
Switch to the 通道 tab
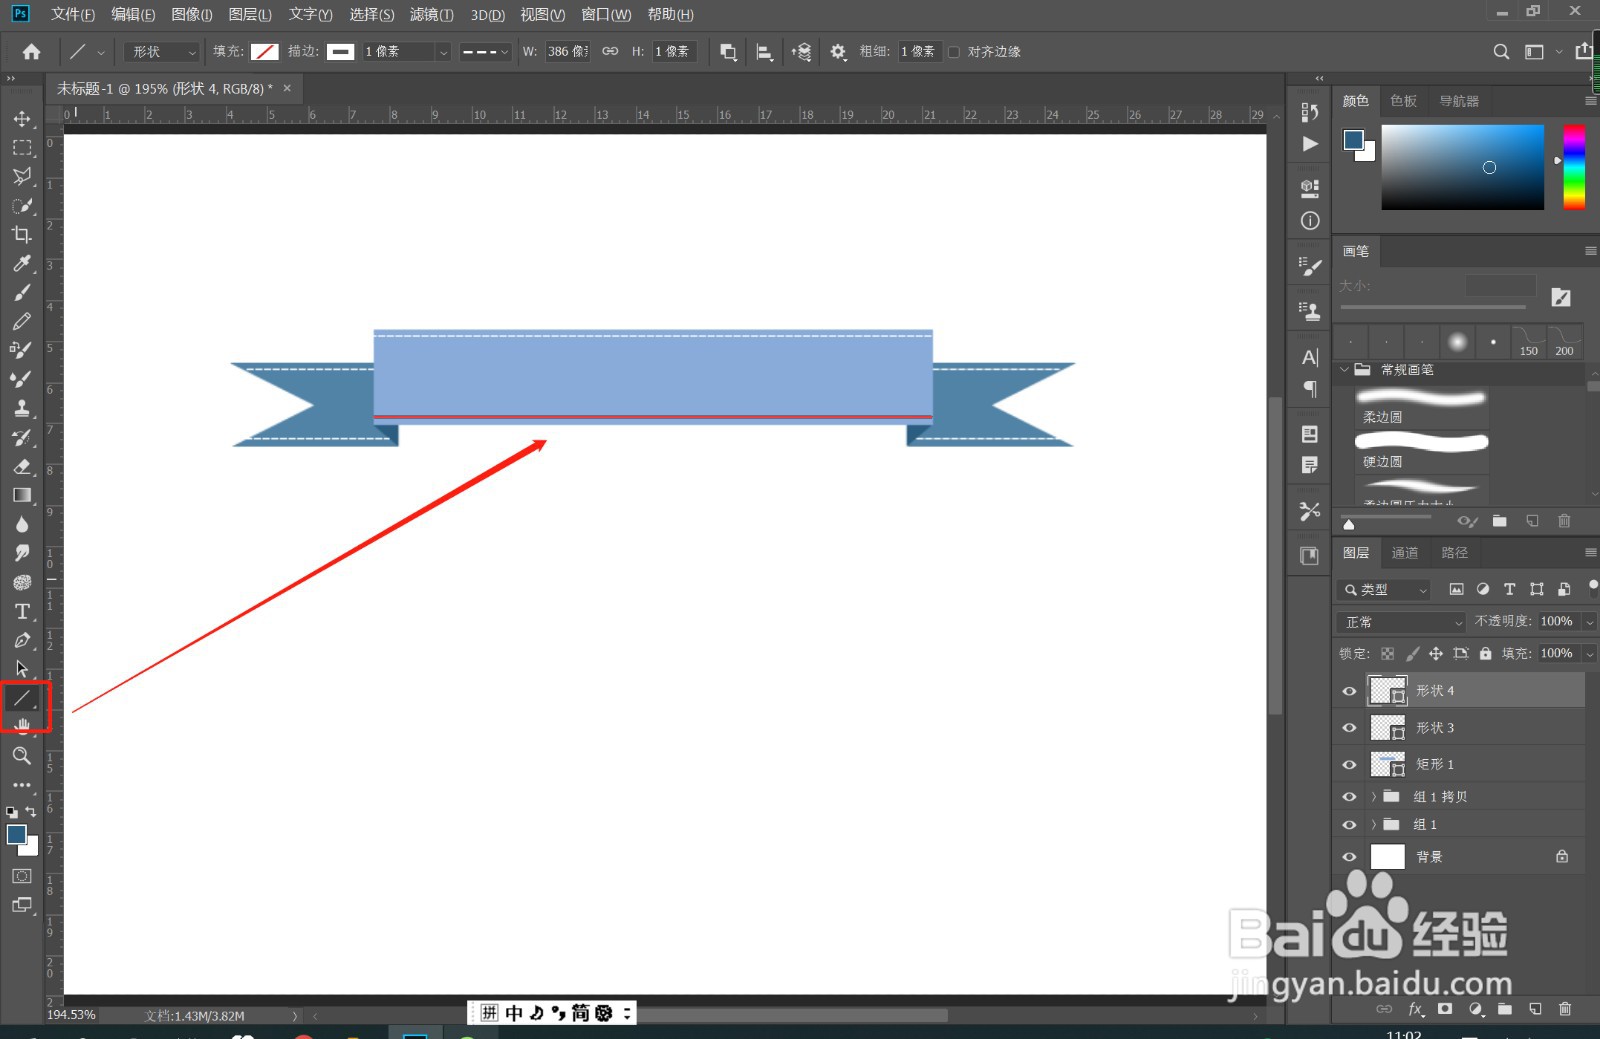pos(1404,553)
